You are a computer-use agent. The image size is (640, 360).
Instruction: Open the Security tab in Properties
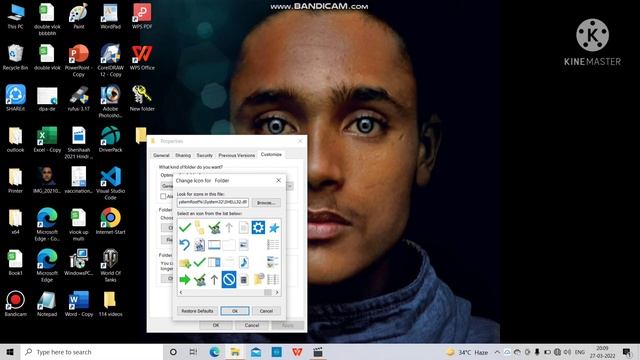pos(204,155)
